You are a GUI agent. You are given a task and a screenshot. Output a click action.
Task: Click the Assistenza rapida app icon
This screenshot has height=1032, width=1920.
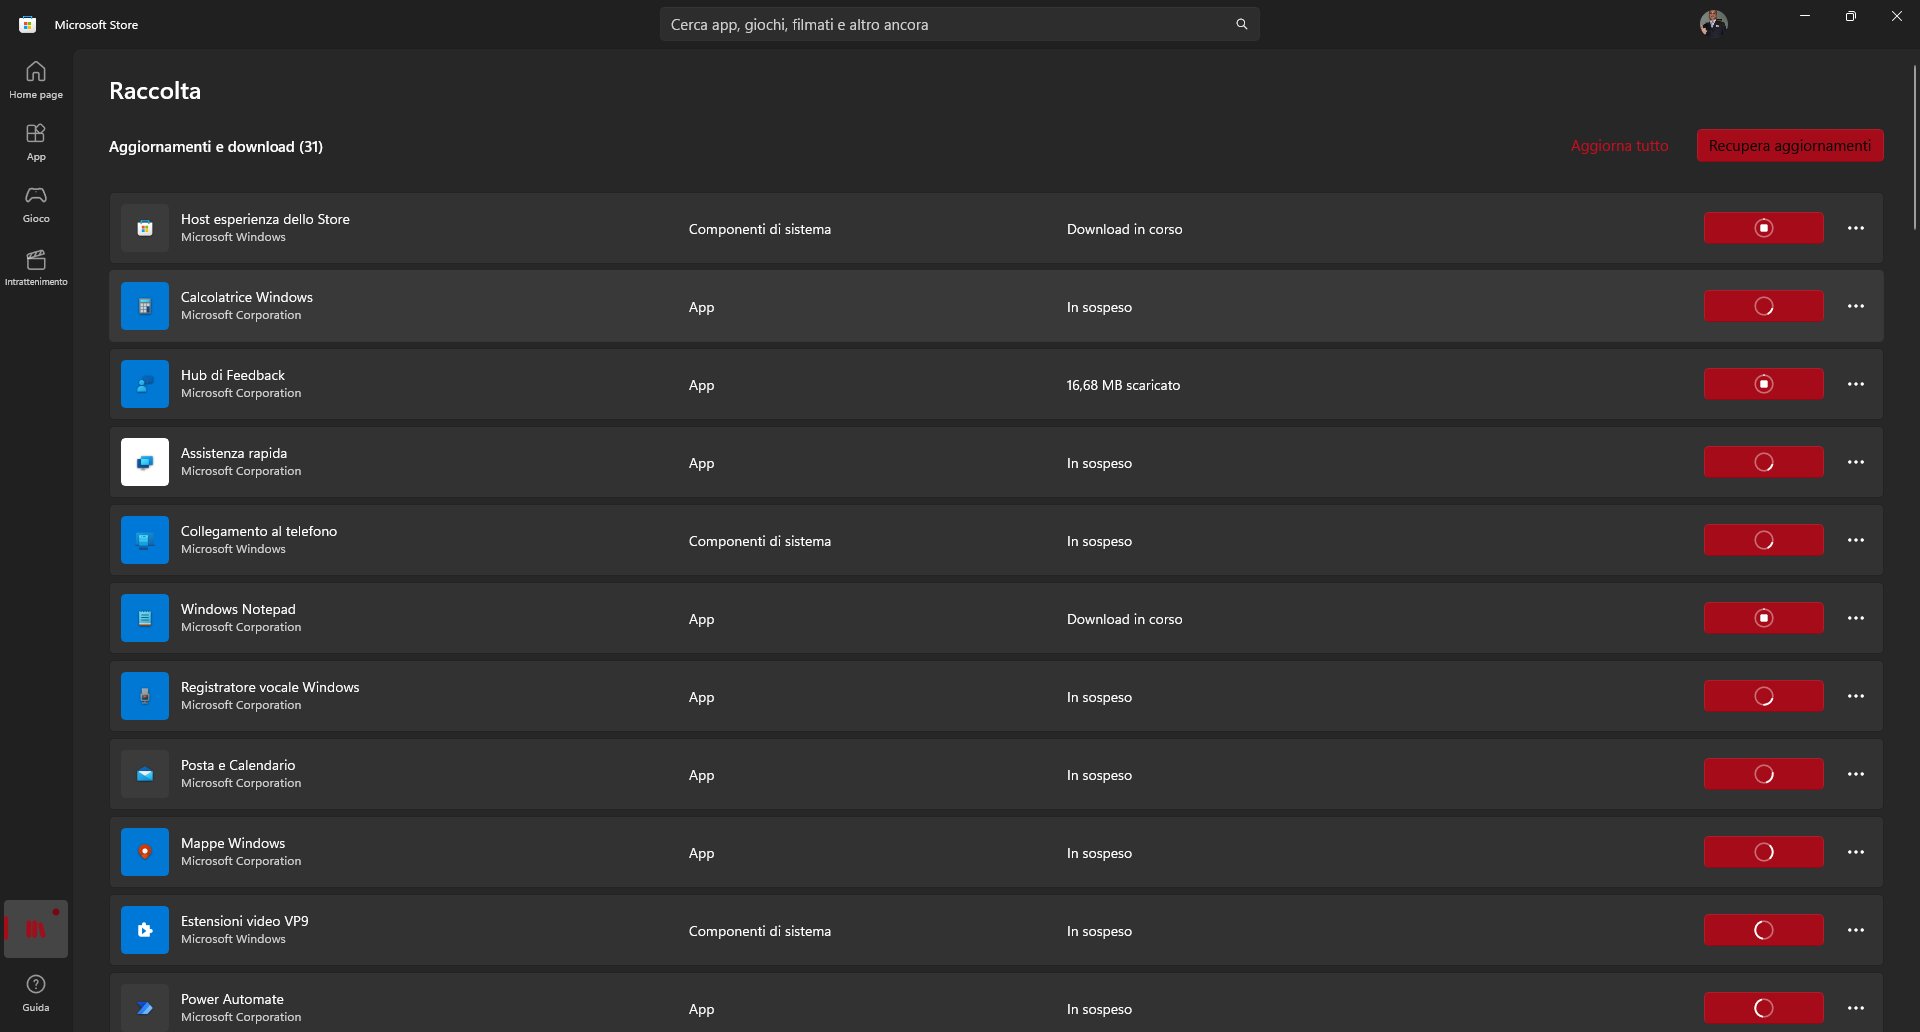click(x=145, y=462)
